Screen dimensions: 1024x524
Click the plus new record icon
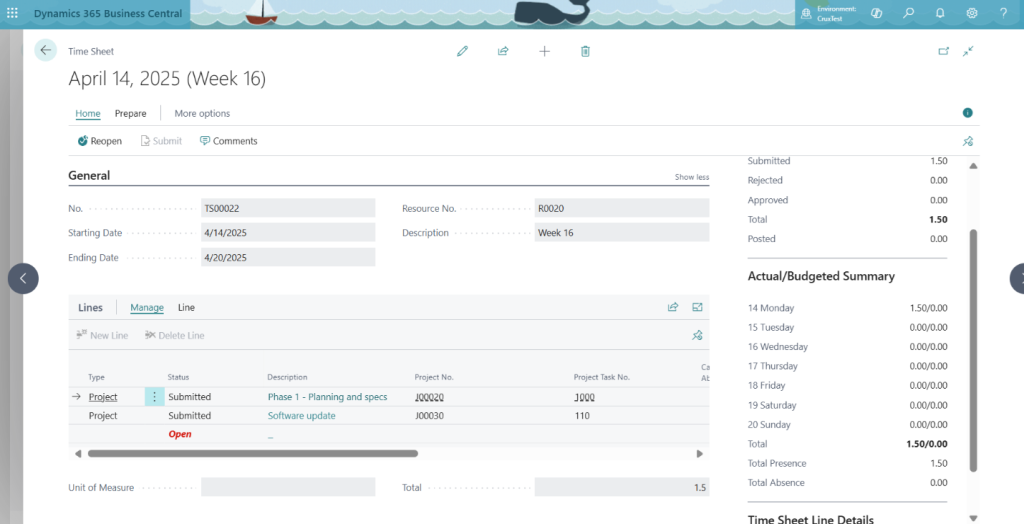click(544, 51)
